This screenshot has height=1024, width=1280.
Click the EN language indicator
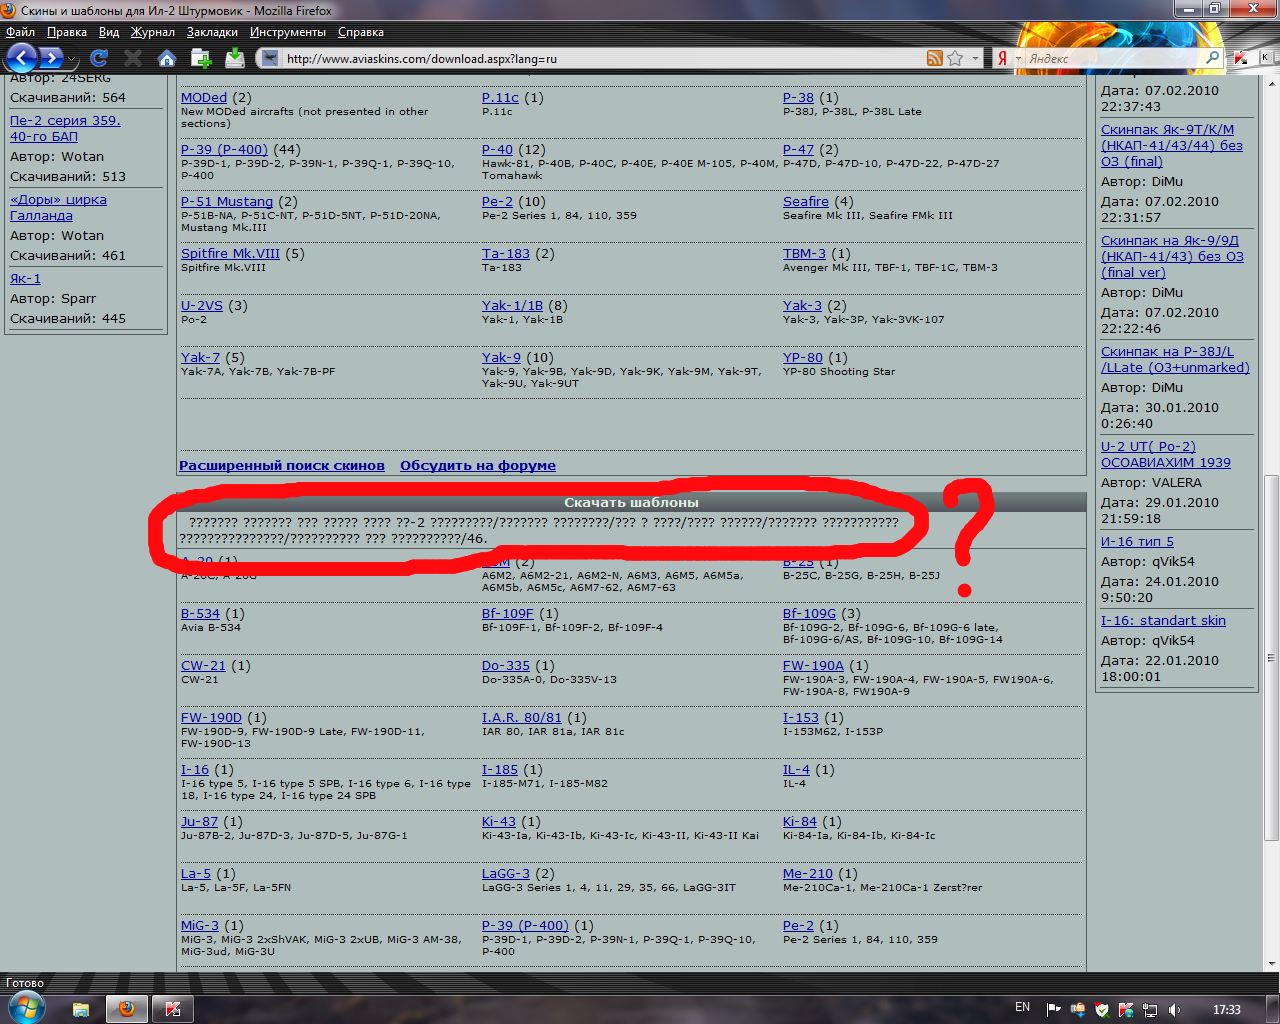click(1022, 1008)
